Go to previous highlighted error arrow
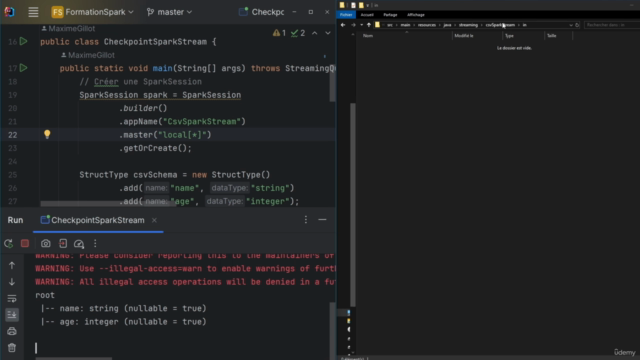Screen dimensions: 640x360 click(315, 33)
